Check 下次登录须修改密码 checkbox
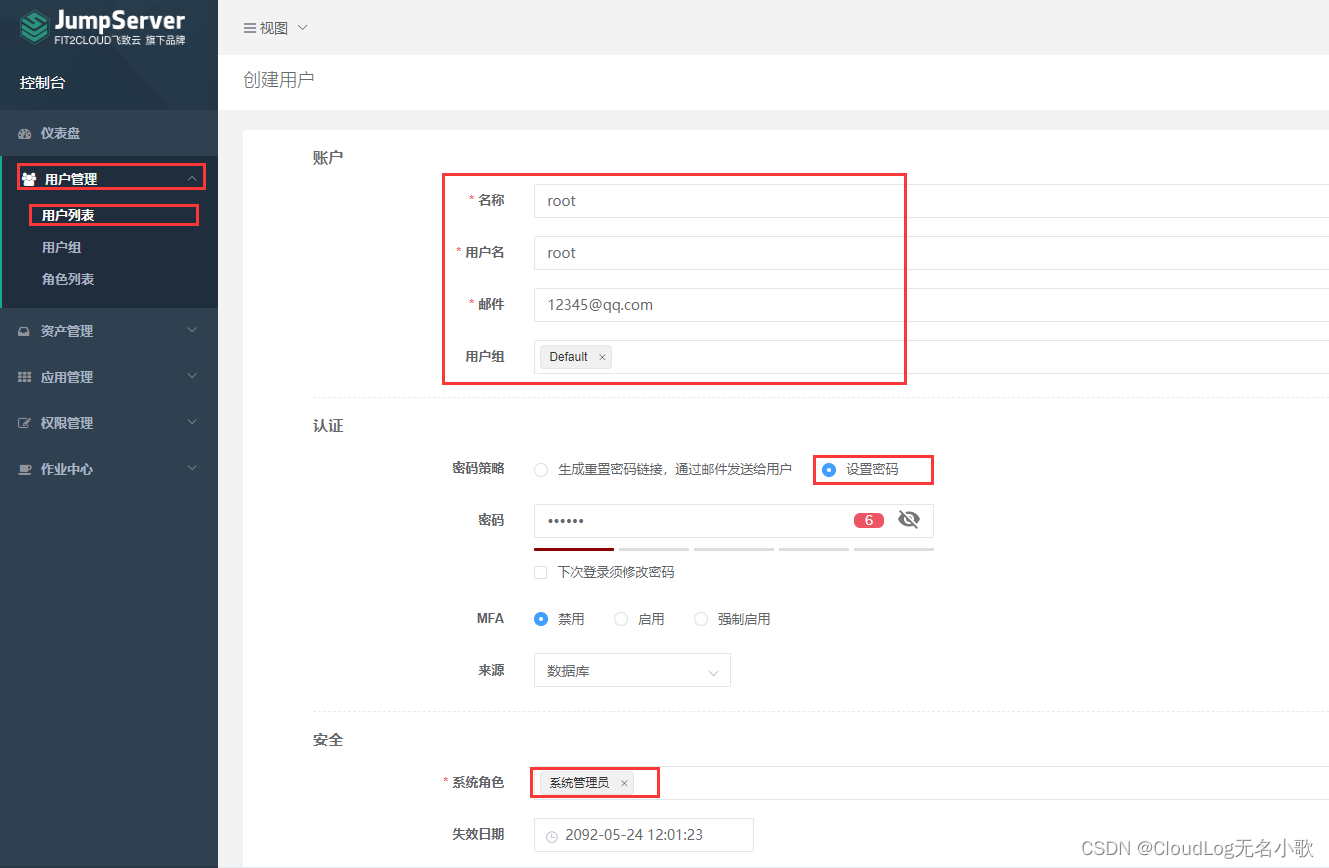 coord(540,572)
